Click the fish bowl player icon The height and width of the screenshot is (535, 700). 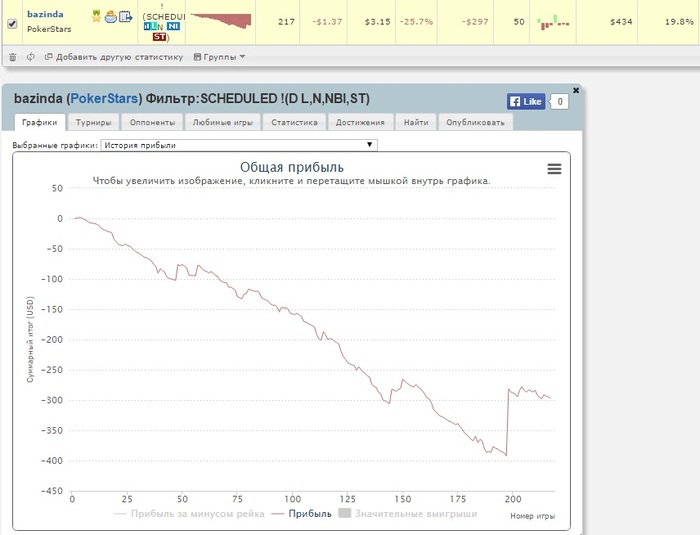111,17
